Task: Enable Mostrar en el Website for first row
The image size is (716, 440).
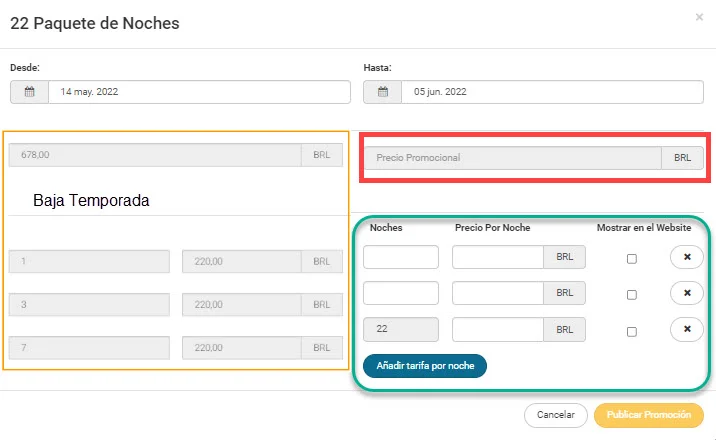Action: coord(631,258)
